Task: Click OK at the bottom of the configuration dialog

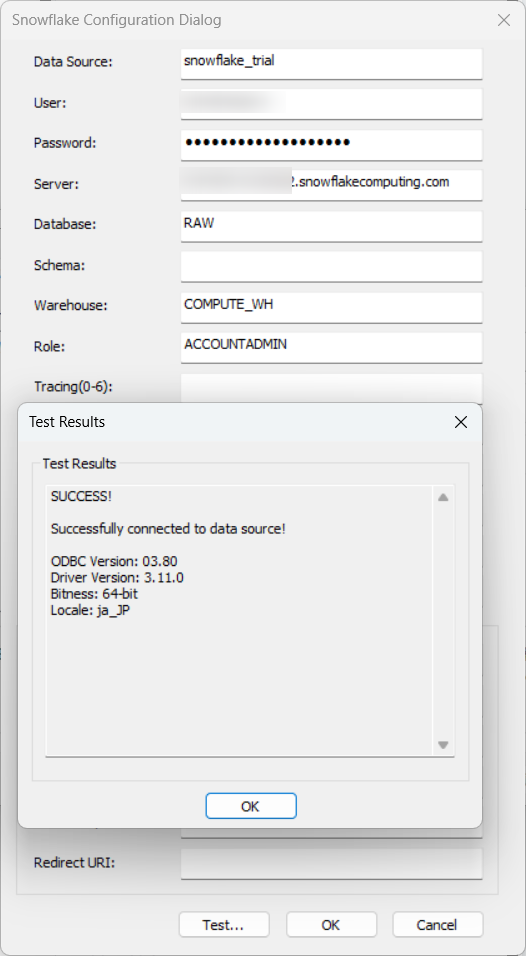Action: click(331, 925)
